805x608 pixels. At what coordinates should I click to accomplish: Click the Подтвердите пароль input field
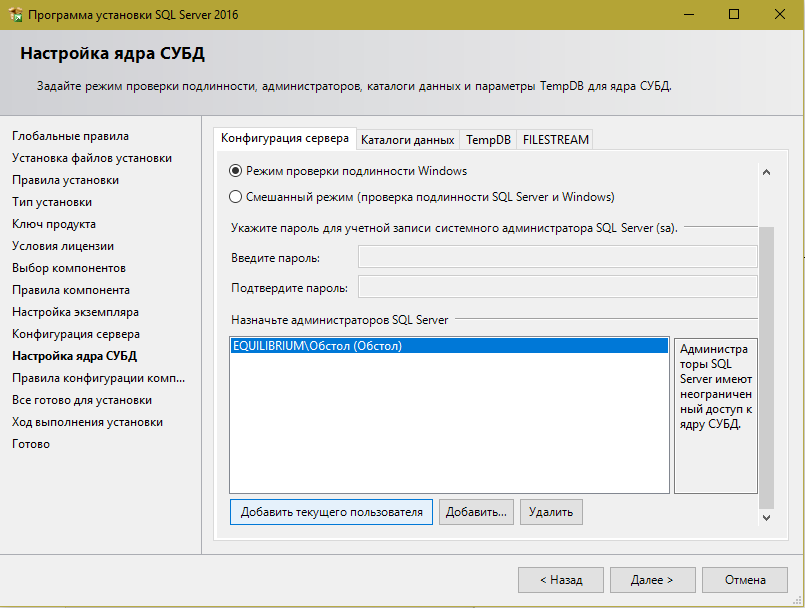[x=558, y=287]
